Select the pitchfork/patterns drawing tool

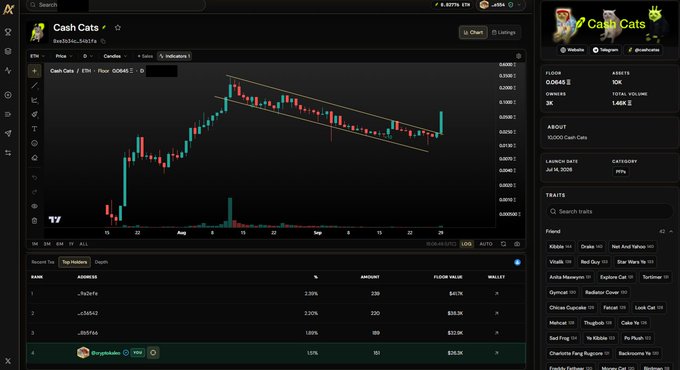click(34, 100)
